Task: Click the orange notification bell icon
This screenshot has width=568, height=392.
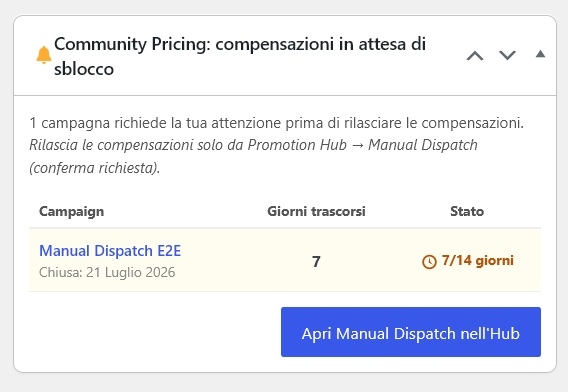Action: [x=44, y=55]
